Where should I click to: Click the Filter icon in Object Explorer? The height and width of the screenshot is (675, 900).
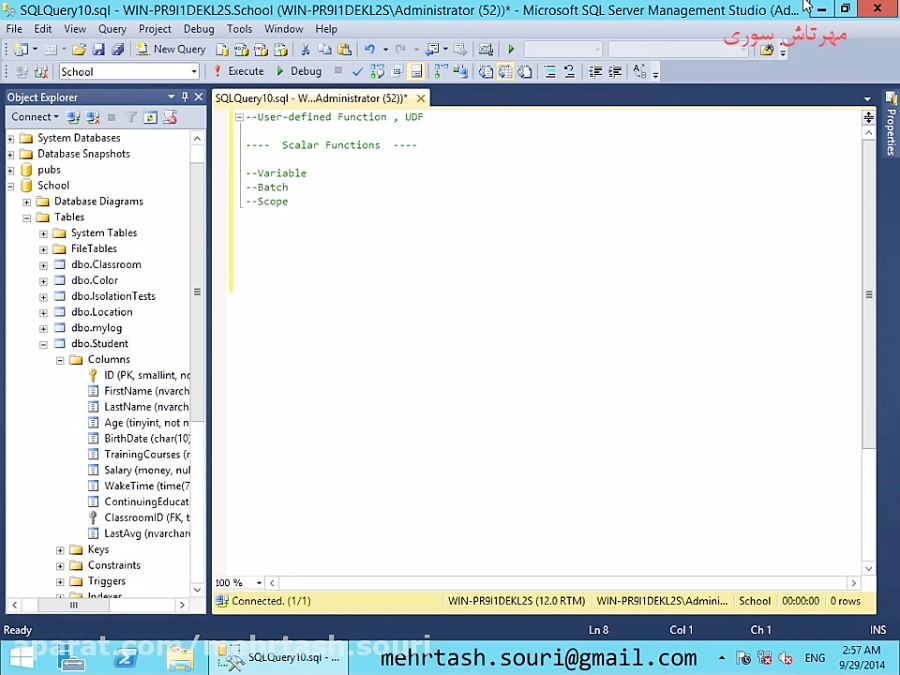click(131, 117)
